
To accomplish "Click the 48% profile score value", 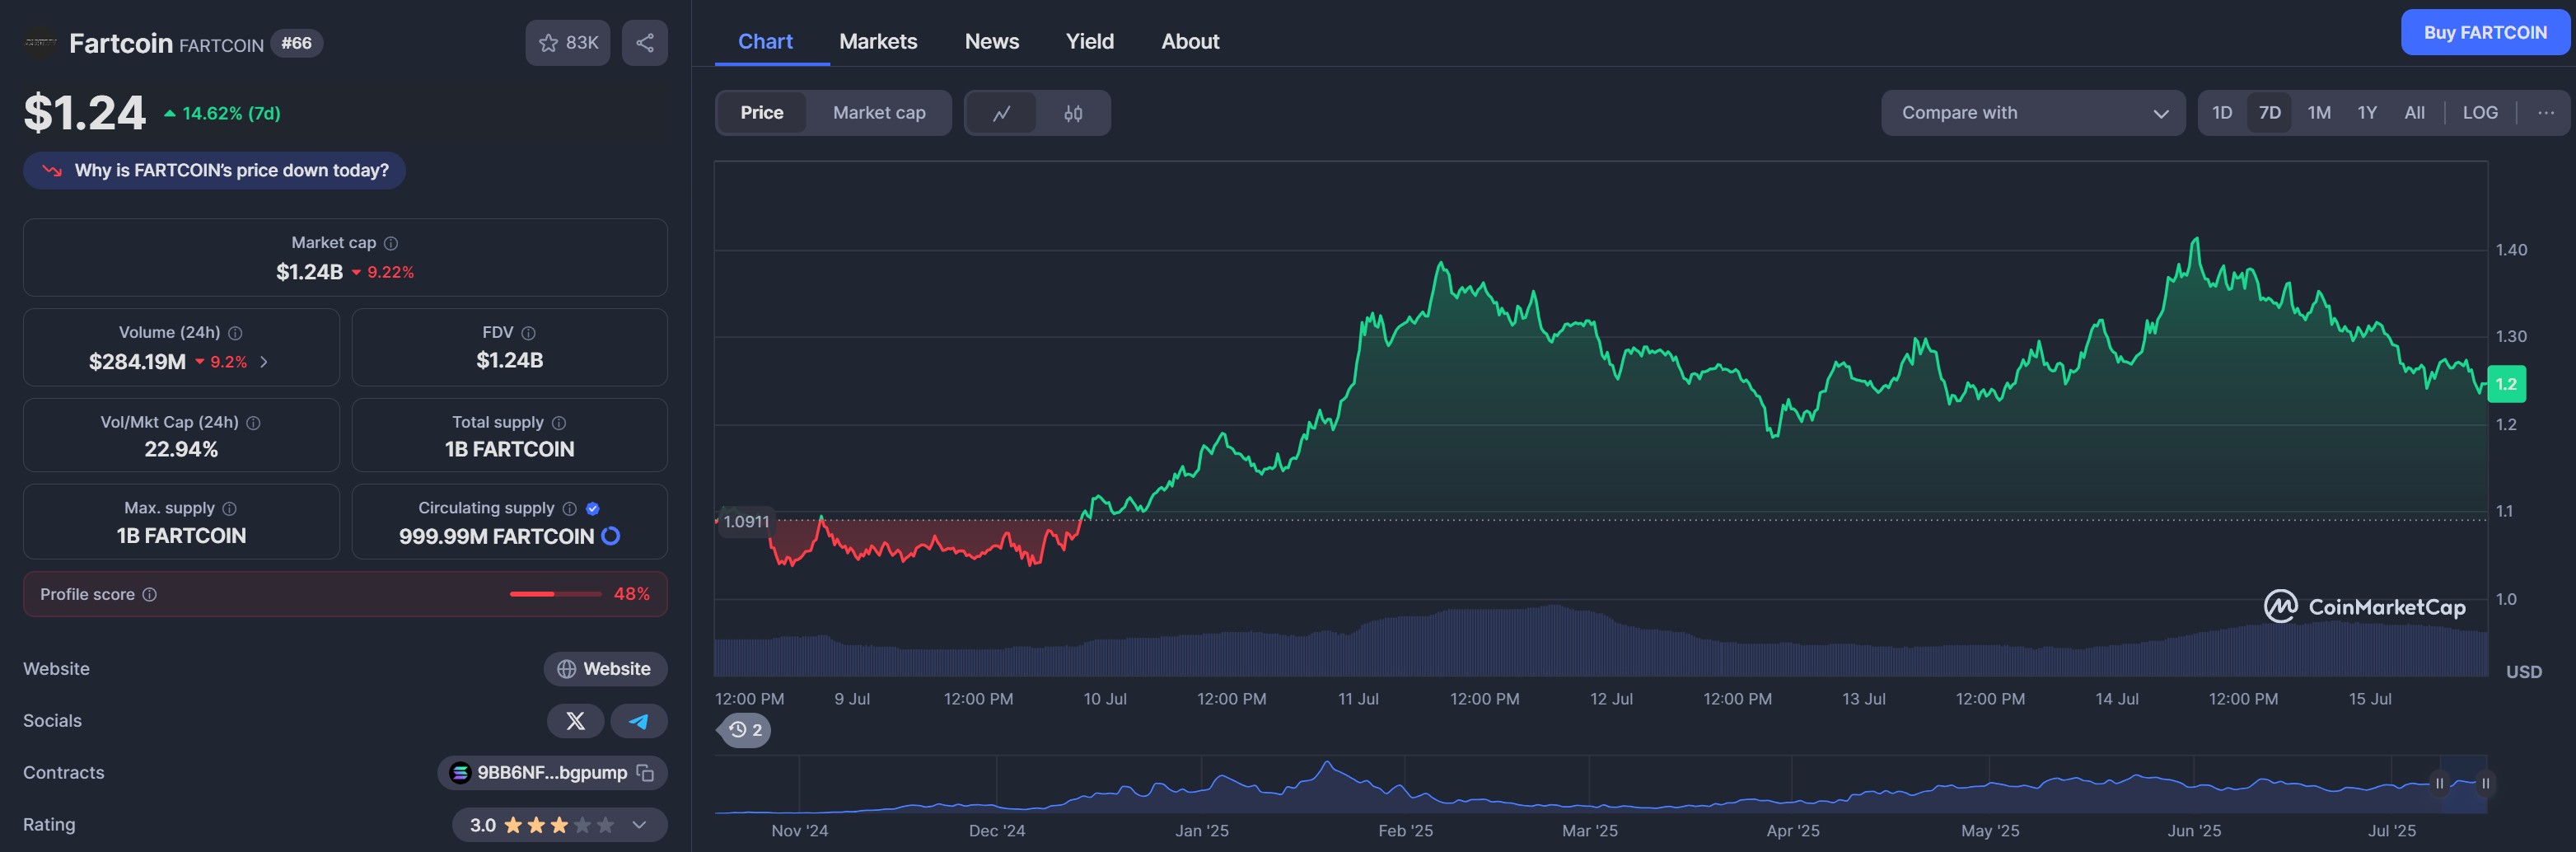I will tap(631, 594).
